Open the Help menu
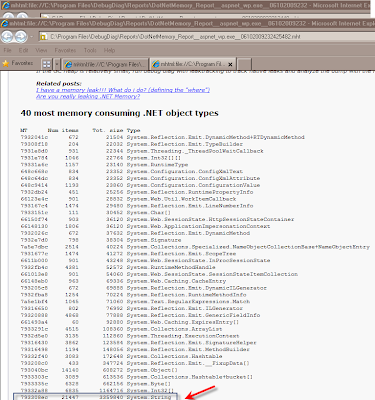Screen dimensions: 375x400 click(x=109, y=50)
